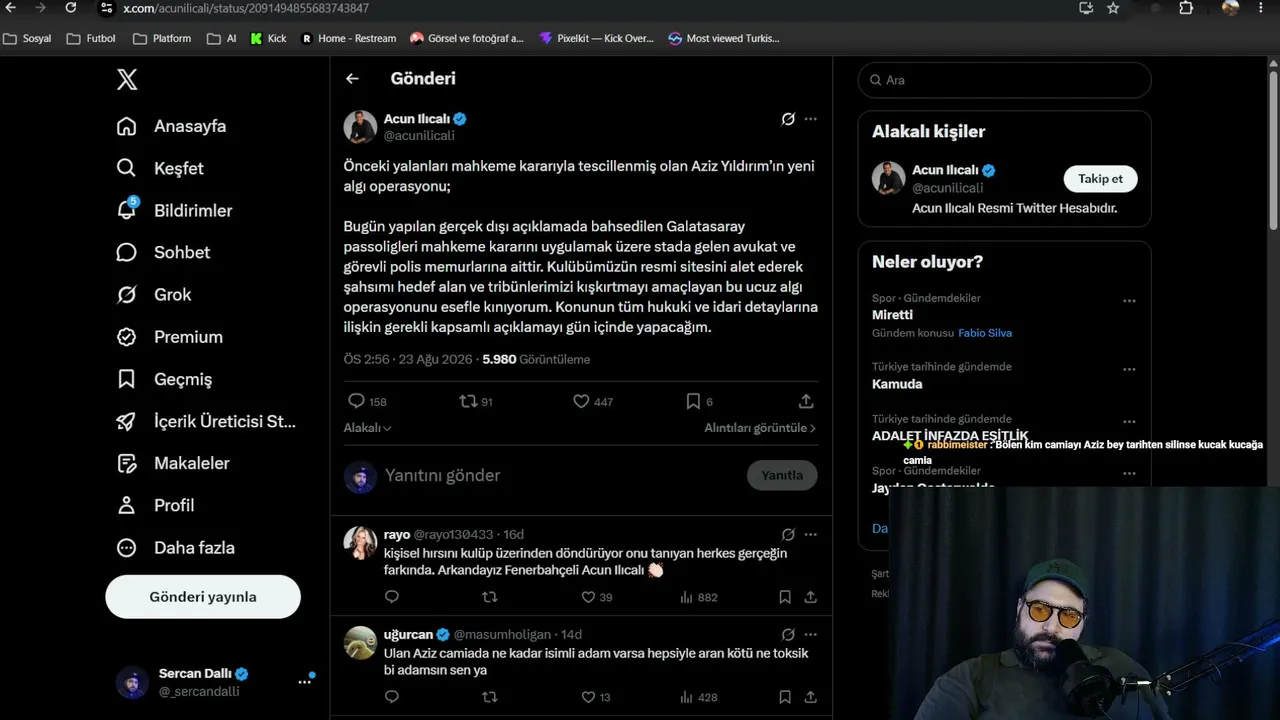Open account menu dots beside Sercan Dallı

click(x=304, y=682)
